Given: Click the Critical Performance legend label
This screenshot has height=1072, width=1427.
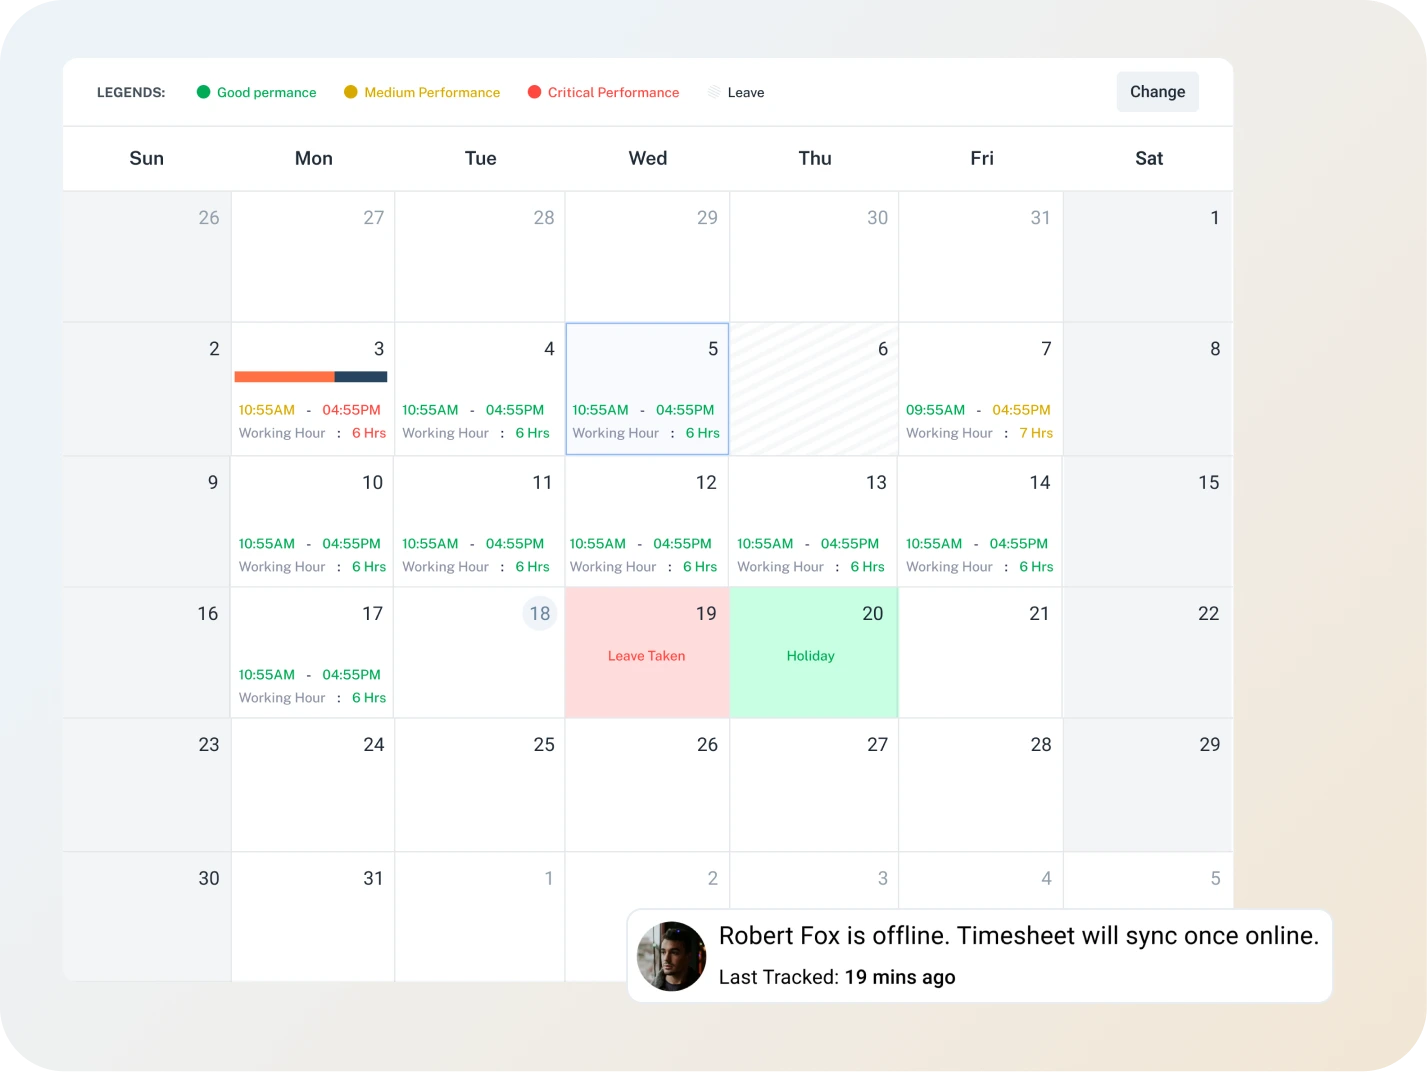Looking at the screenshot, I should click(x=613, y=92).
